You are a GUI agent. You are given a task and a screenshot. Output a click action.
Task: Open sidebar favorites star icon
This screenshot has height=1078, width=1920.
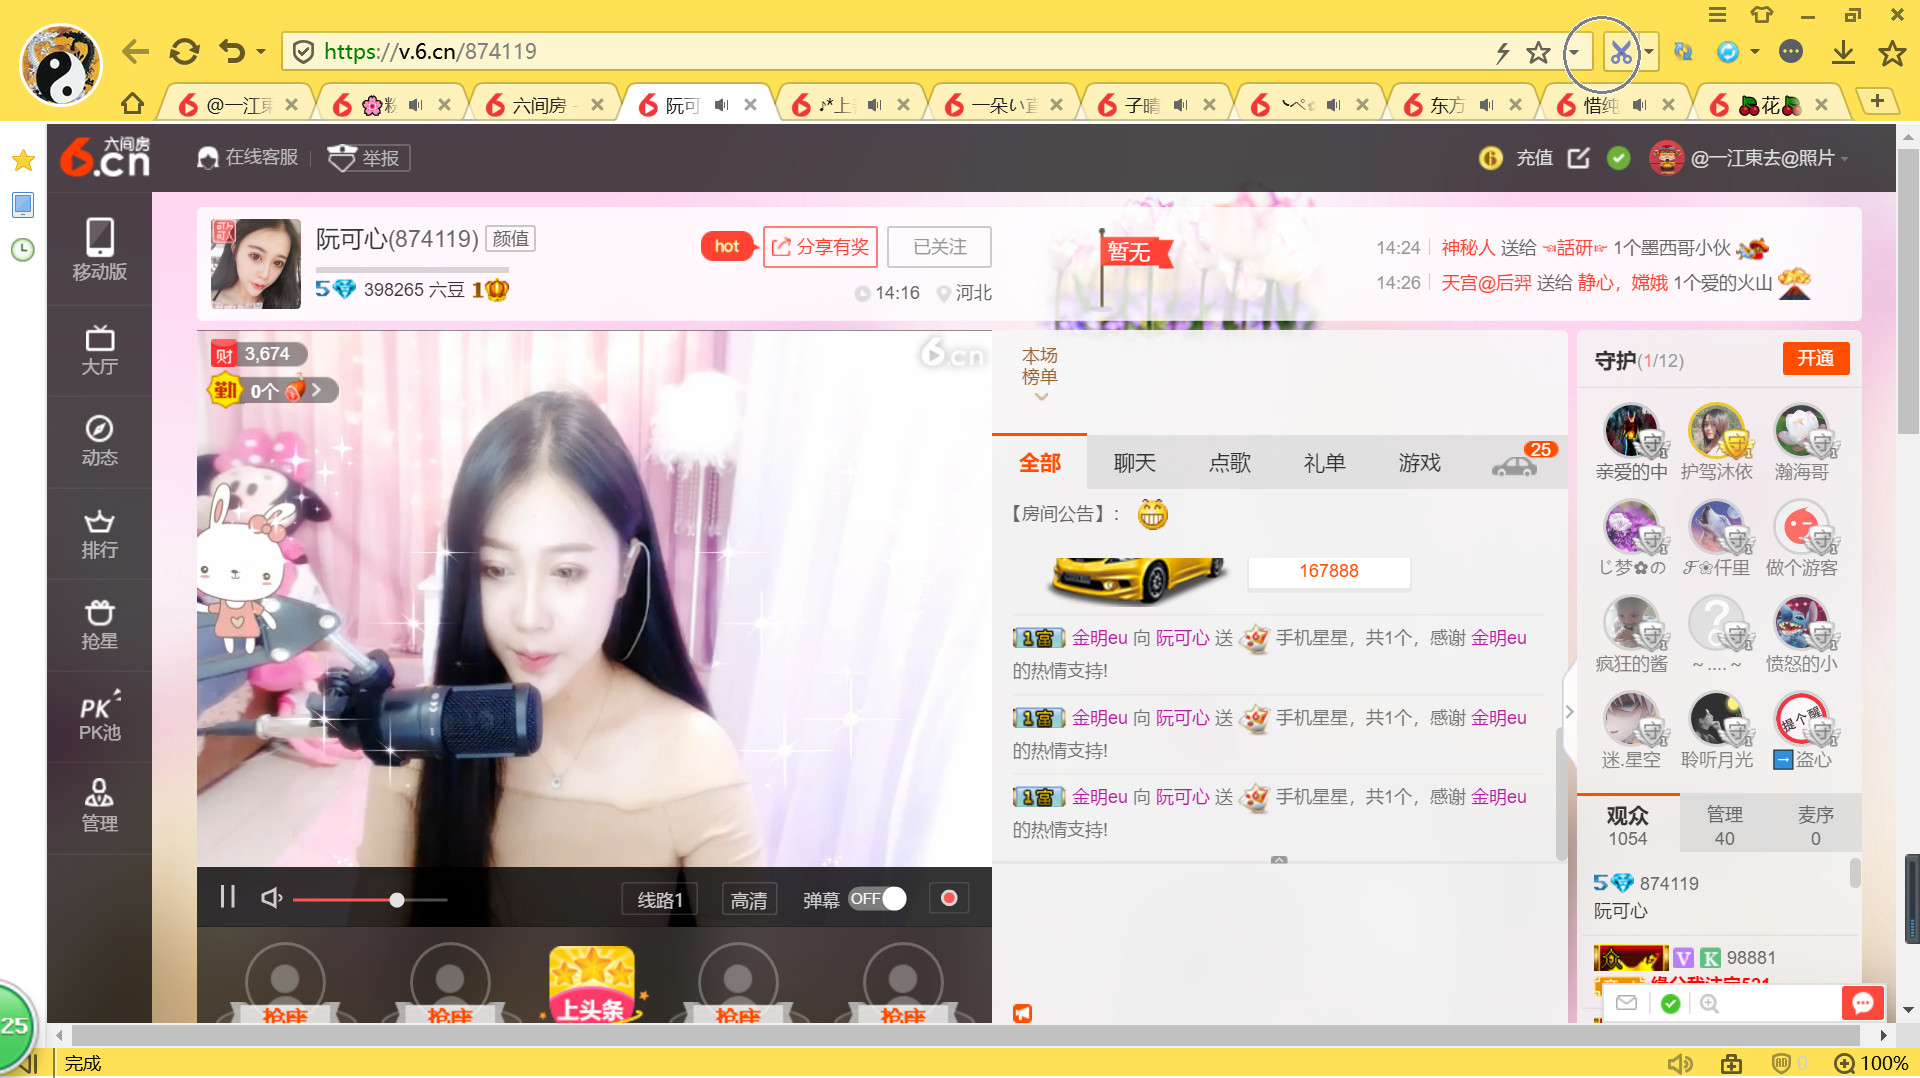[x=23, y=160]
